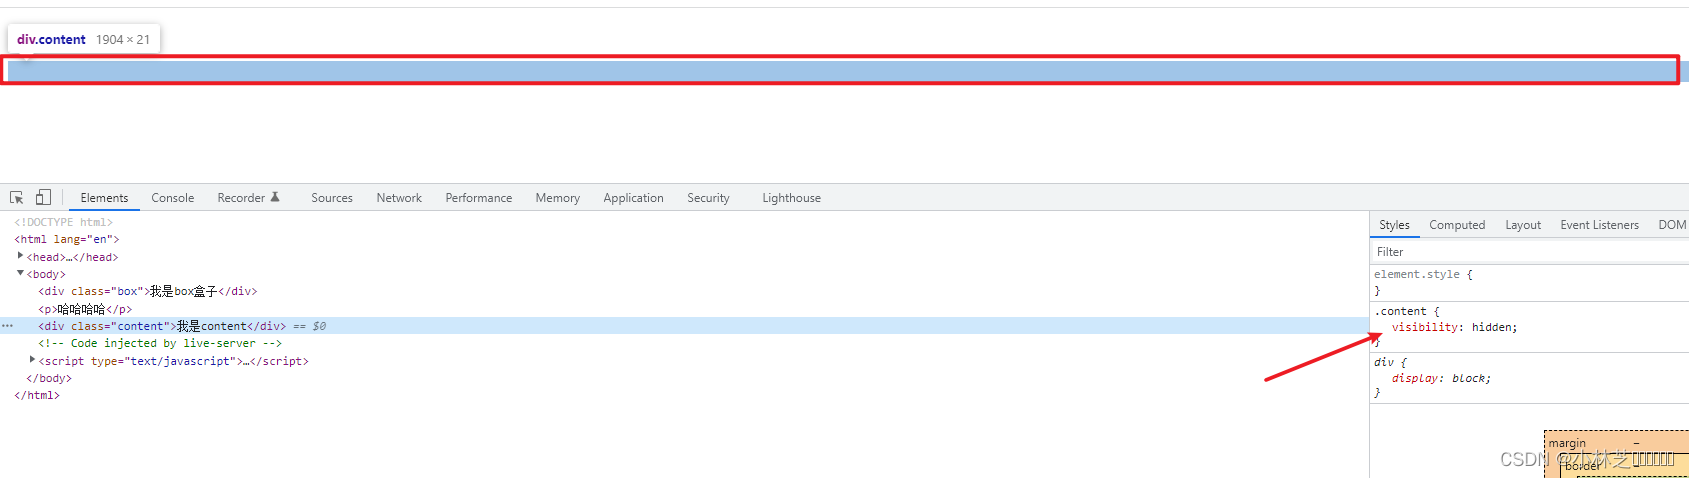
Task: Click the div selector in user agent styles
Action: click(1384, 362)
